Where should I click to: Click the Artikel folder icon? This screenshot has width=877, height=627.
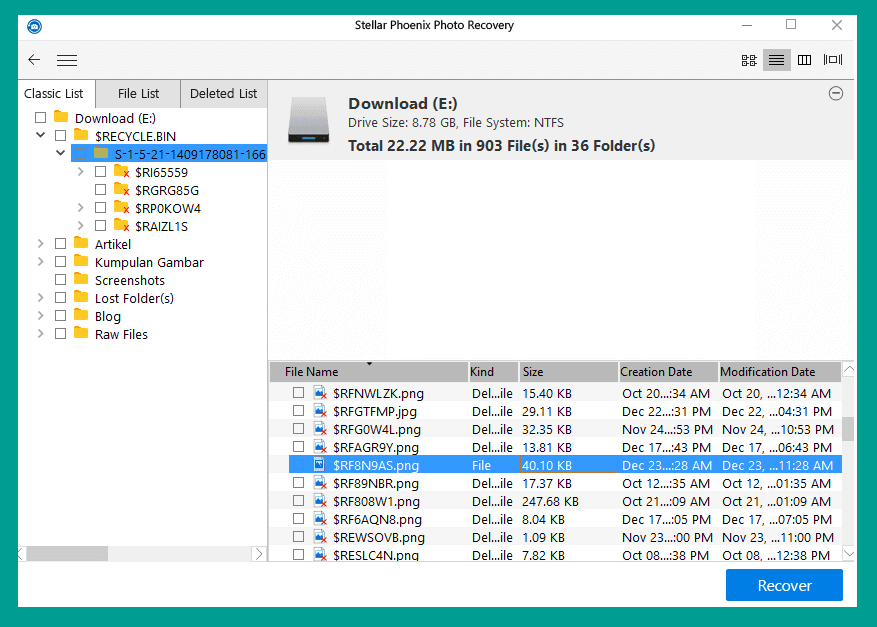(x=81, y=243)
